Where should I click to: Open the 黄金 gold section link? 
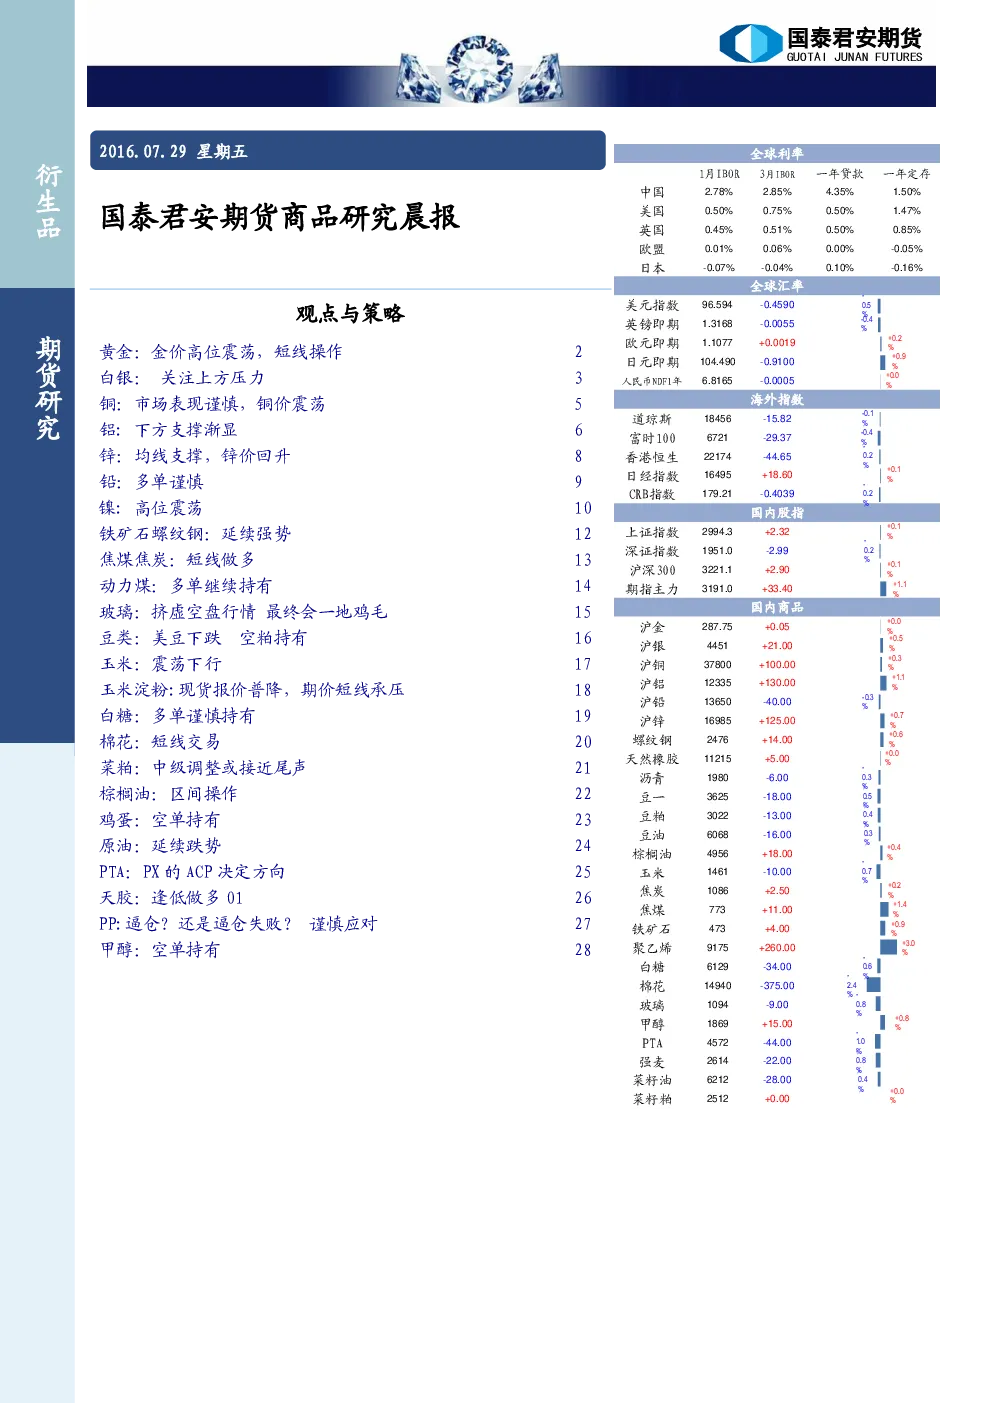tap(220, 352)
